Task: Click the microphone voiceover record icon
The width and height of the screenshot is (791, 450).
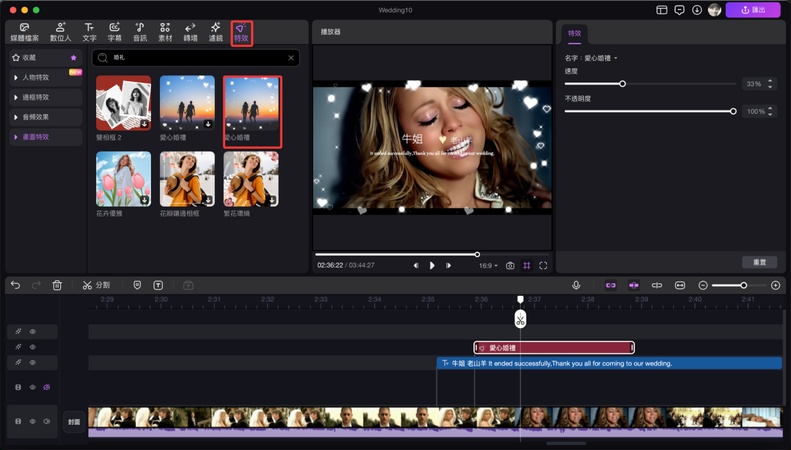Action: tap(576, 285)
